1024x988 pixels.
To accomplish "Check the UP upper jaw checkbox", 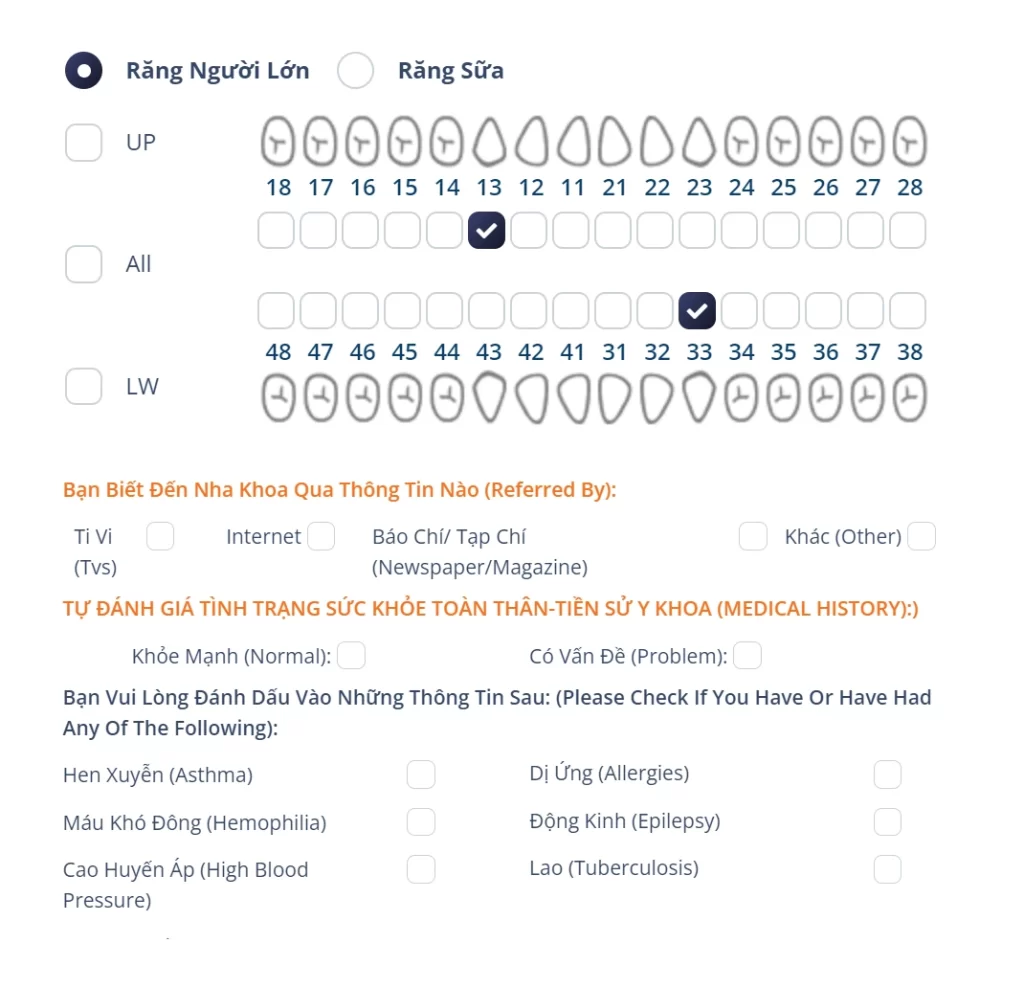I will [84, 142].
